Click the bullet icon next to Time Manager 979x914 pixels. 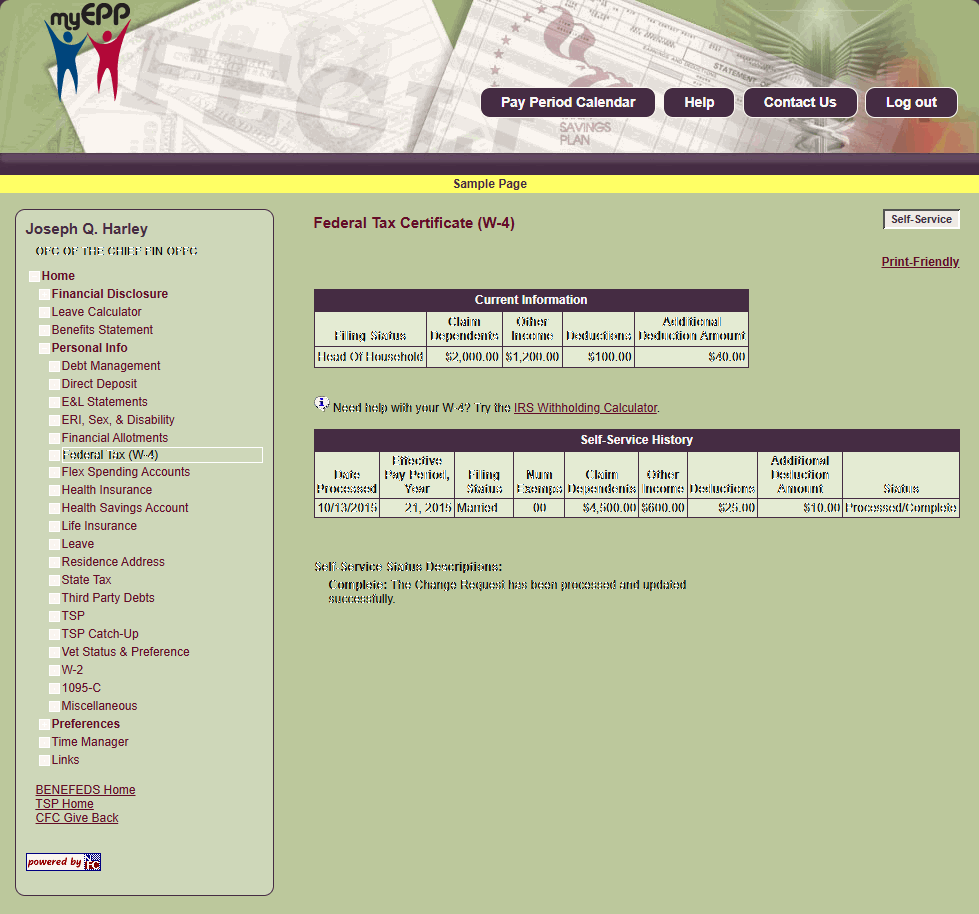[44, 743]
